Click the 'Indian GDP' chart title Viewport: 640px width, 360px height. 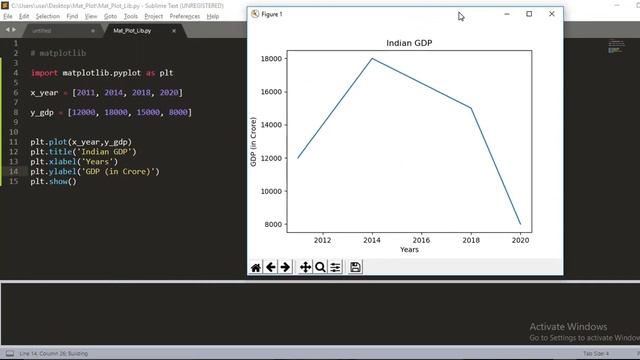point(409,43)
